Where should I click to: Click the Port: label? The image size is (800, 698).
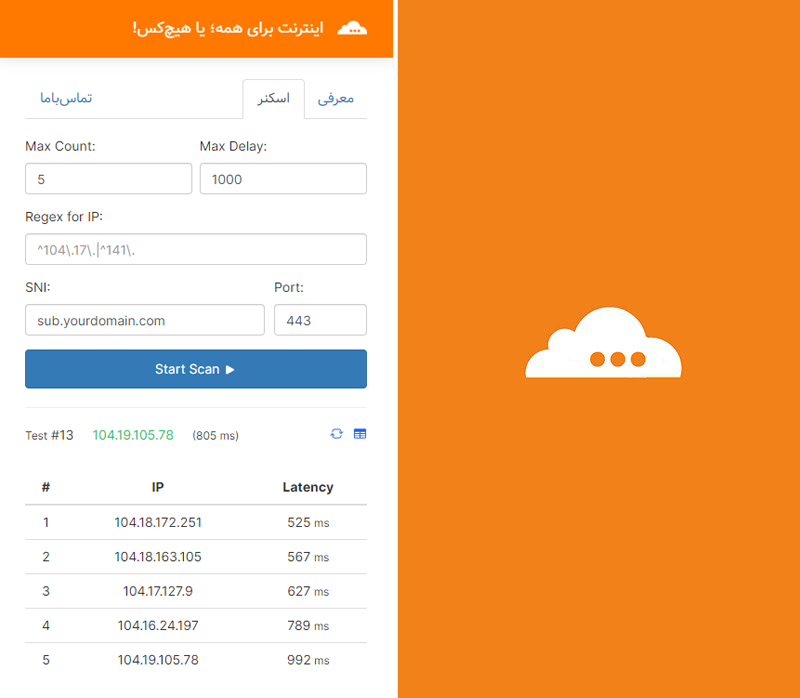click(289, 287)
